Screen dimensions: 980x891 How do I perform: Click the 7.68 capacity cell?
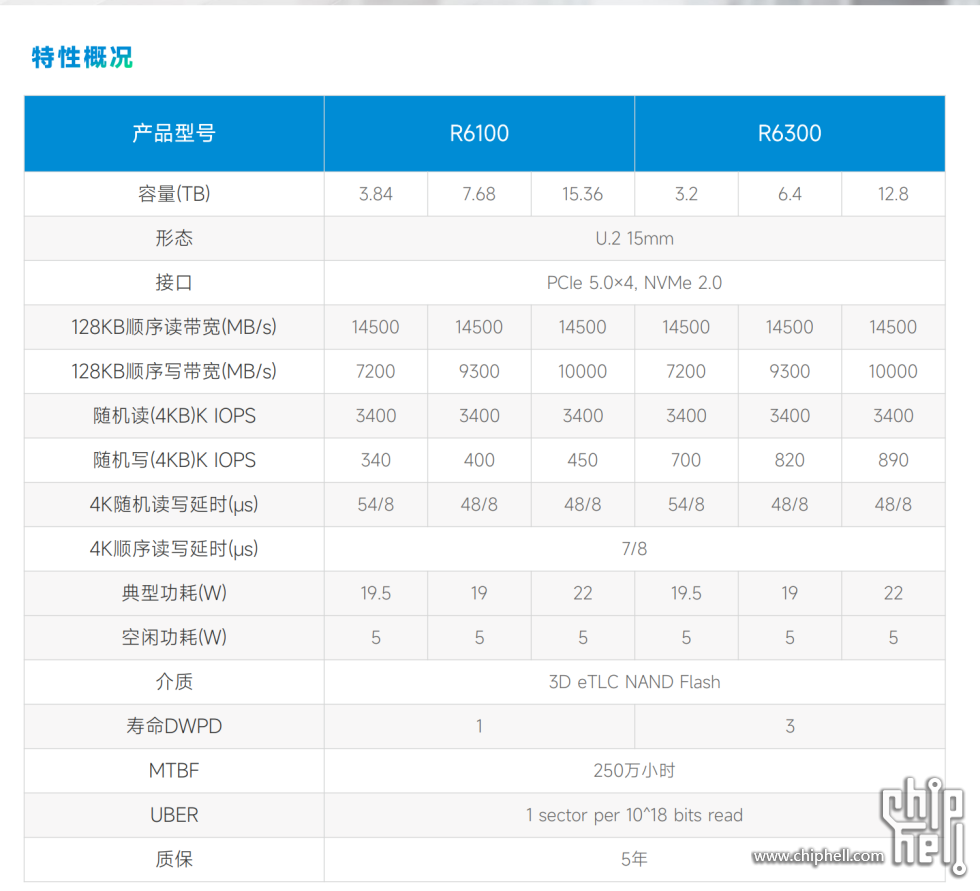point(479,194)
